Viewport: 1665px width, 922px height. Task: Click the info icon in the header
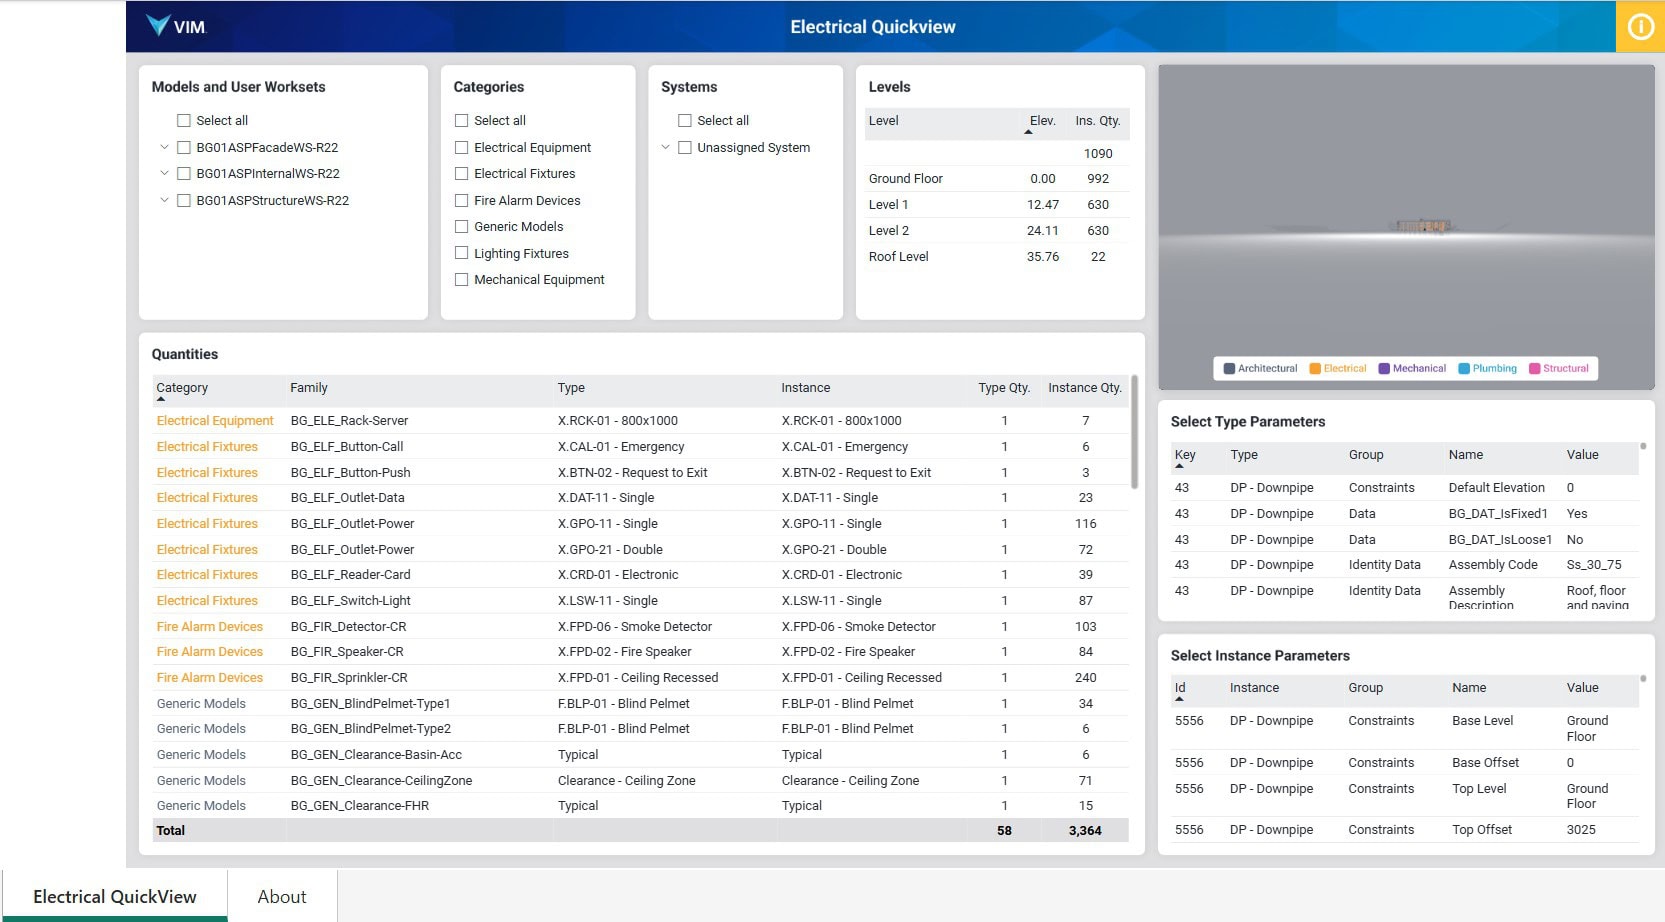point(1640,27)
